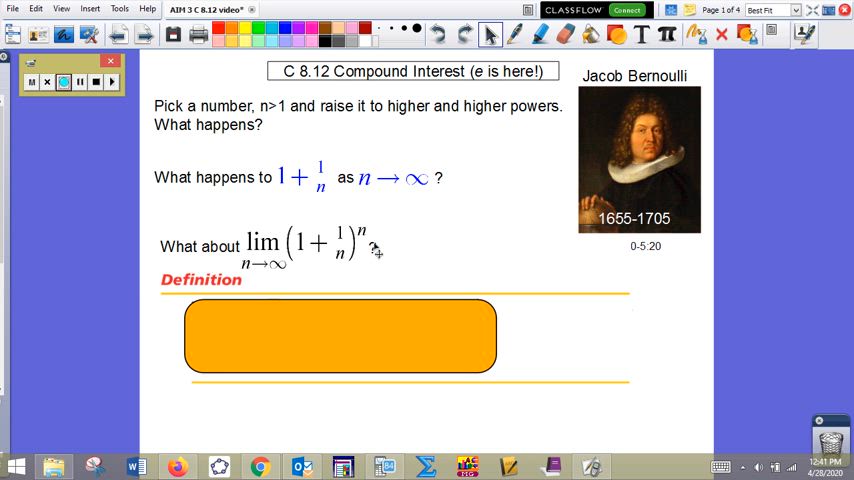Select the Shape tool
854x480 pixels.
point(617,35)
